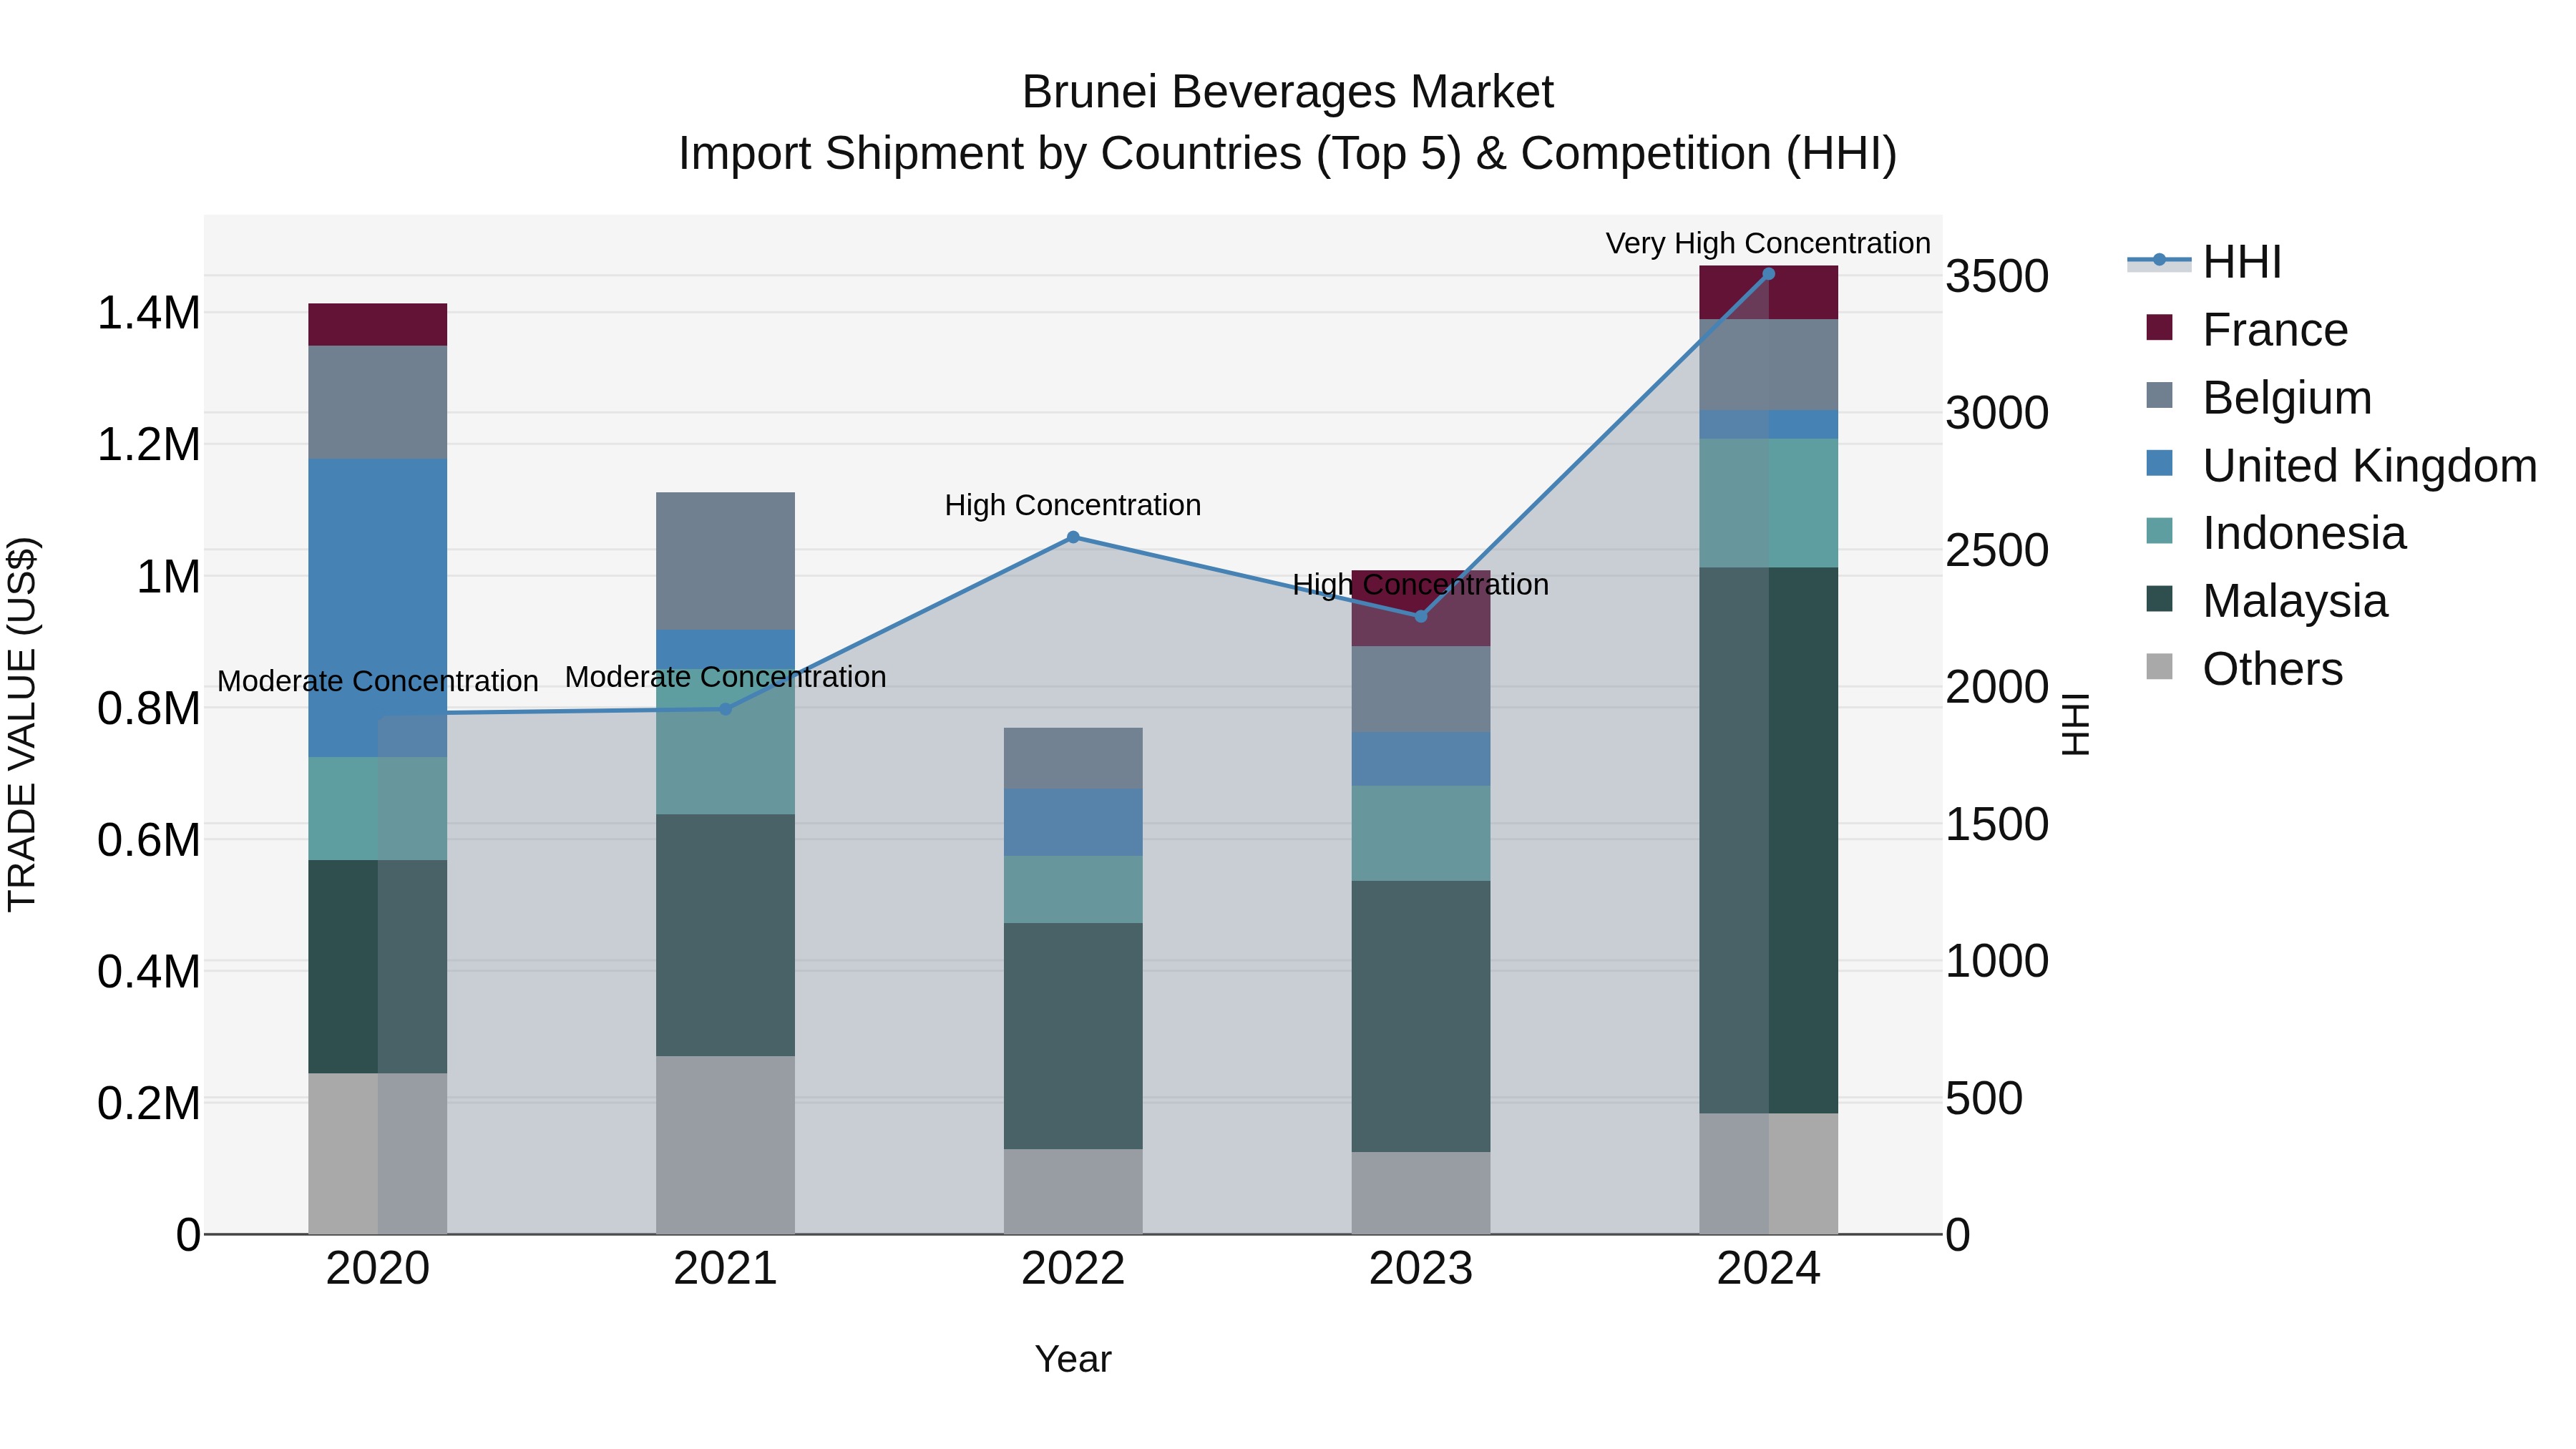Click the Malaysia segment of the 2024 bar
Image resolution: width=2576 pixels, height=1449 pixels.
point(1768,840)
